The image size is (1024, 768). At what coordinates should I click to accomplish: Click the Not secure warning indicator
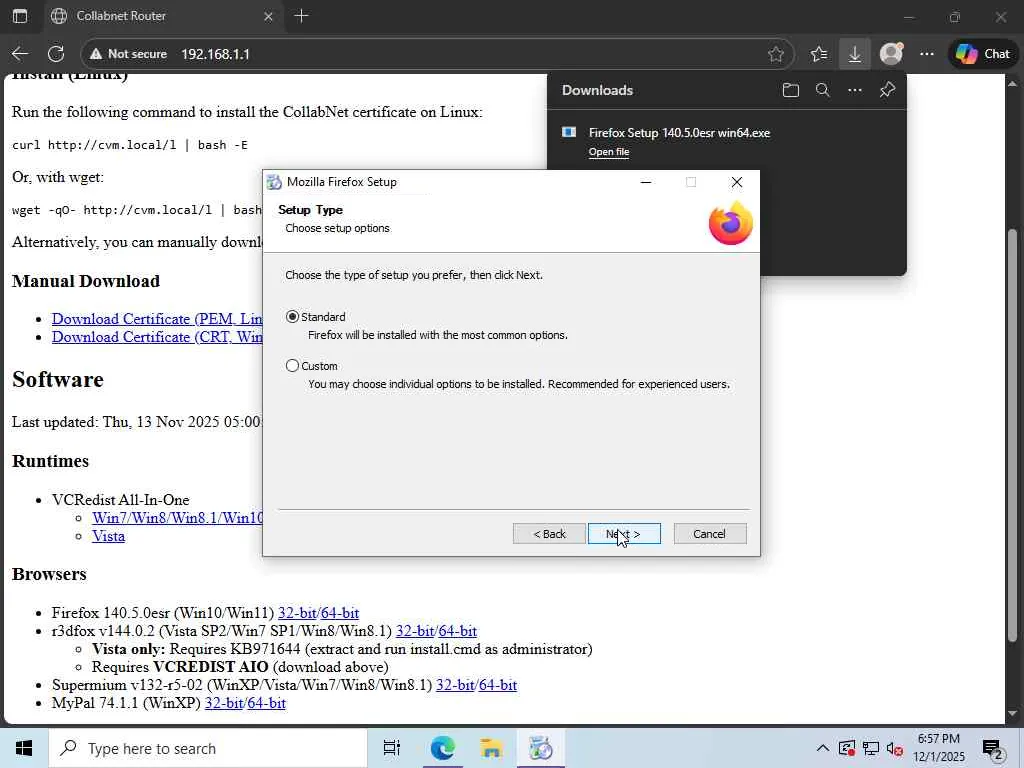(x=129, y=54)
